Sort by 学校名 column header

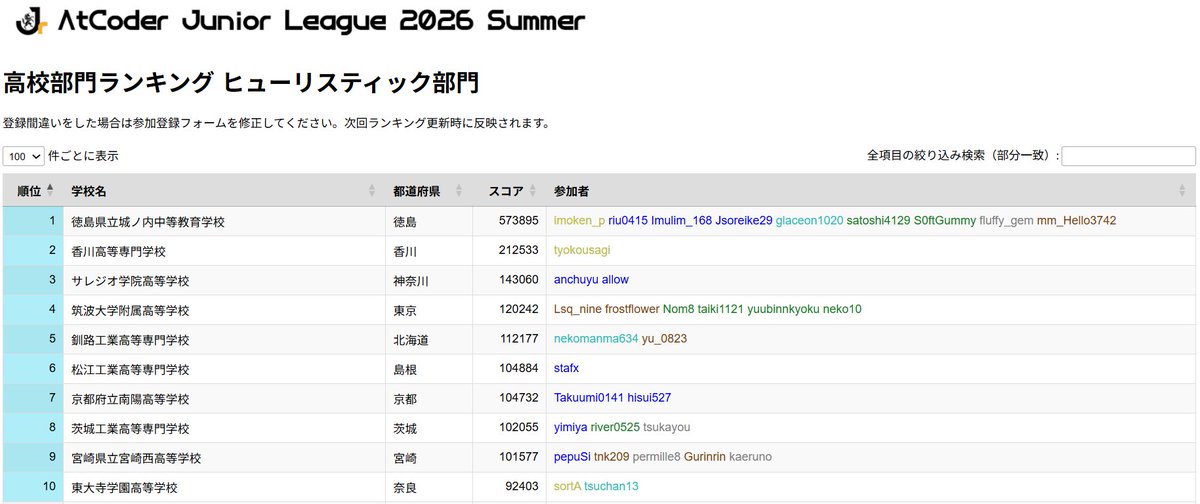(x=223, y=190)
